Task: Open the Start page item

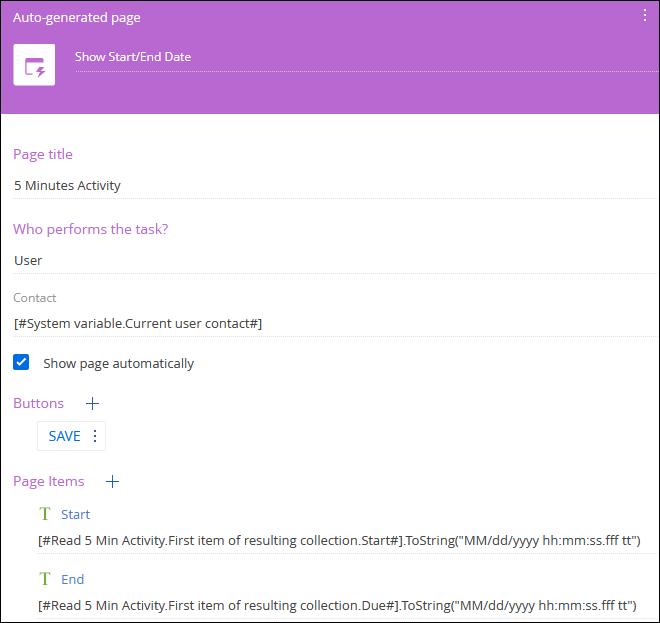Action: 75,514
